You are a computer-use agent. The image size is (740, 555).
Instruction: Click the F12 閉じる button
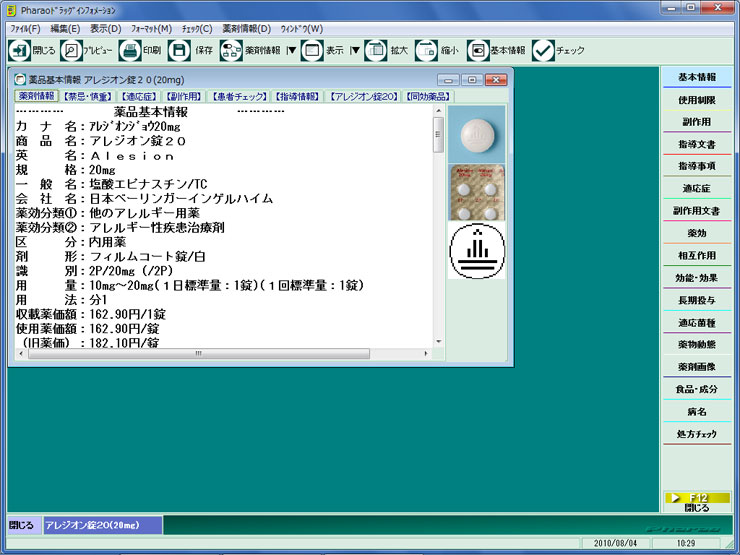click(x=697, y=502)
